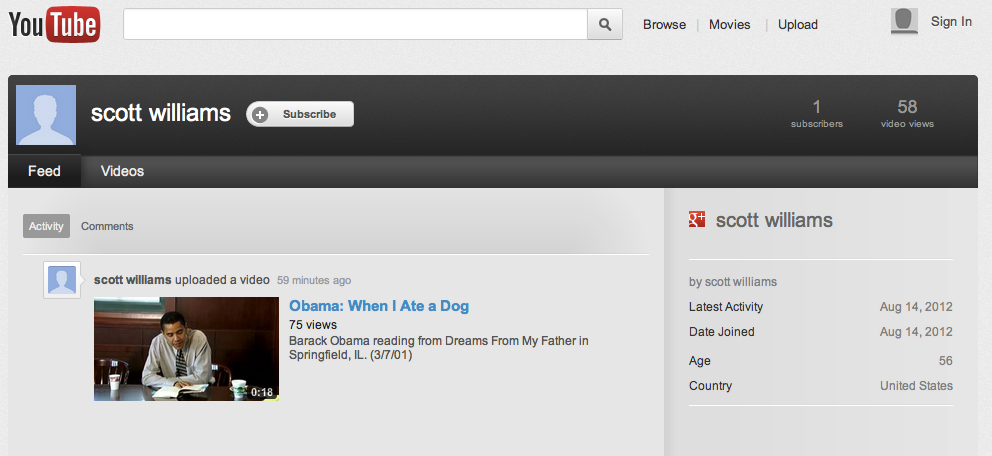Viewport: 992px width, 456px height.
Task: Click into the YouTube search field
Action: point(355,24)
